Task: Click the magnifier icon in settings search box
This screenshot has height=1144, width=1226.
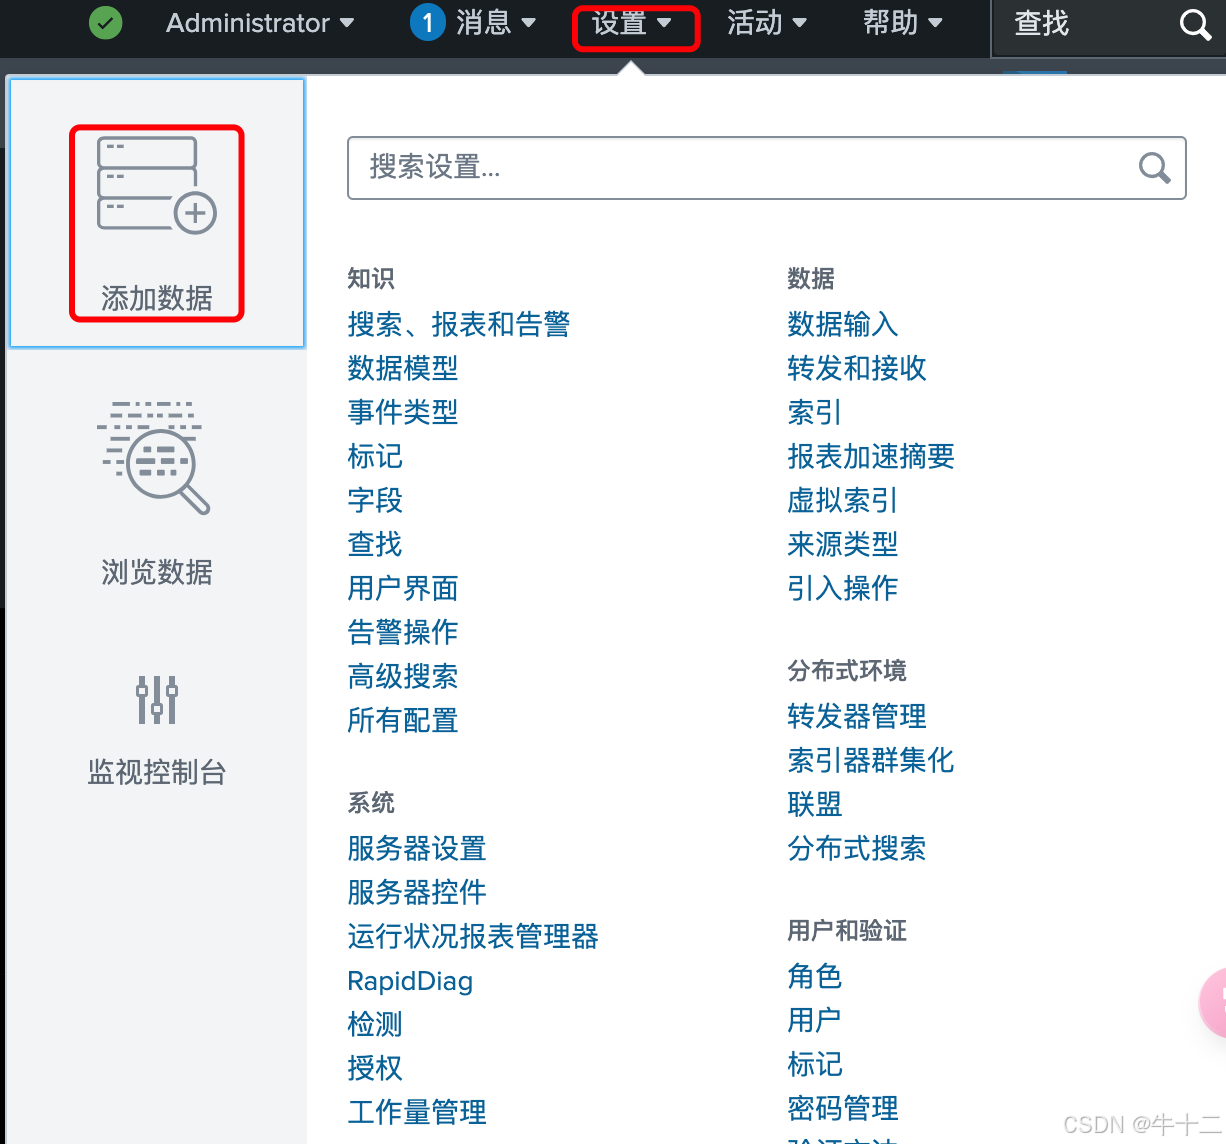Action: point(1154,168)
